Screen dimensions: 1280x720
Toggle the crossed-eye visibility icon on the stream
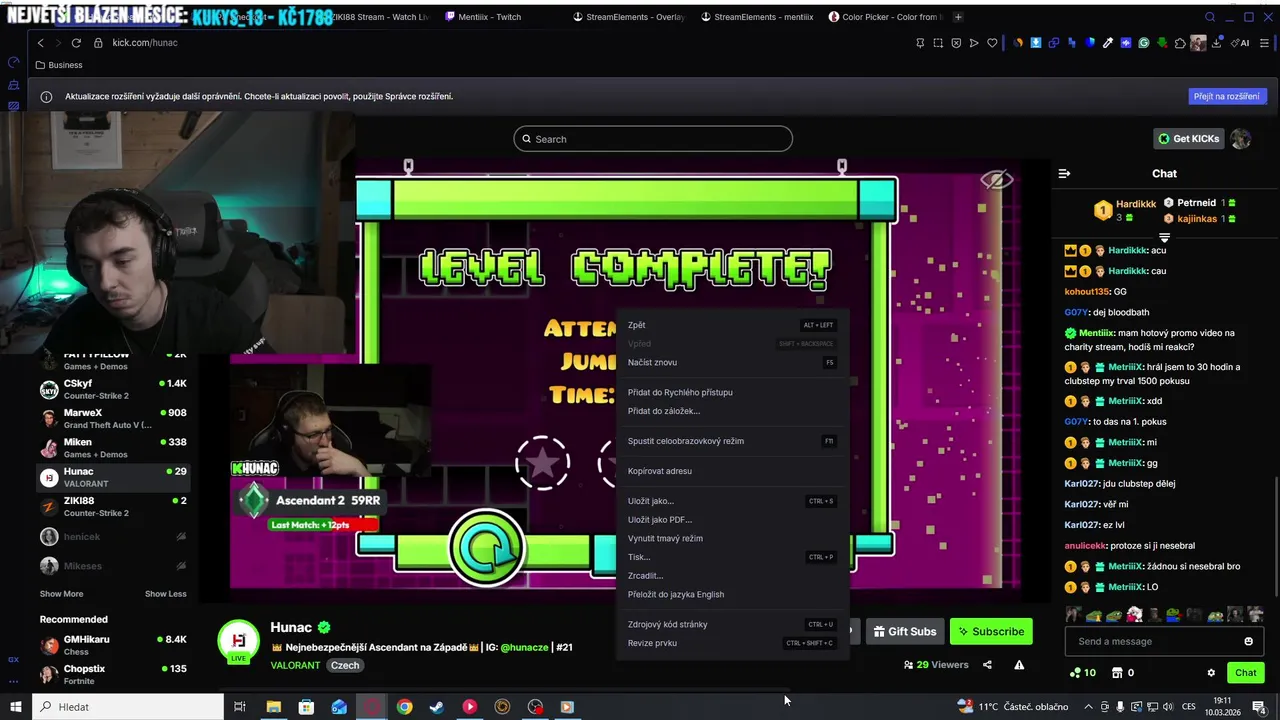(996, 180)
